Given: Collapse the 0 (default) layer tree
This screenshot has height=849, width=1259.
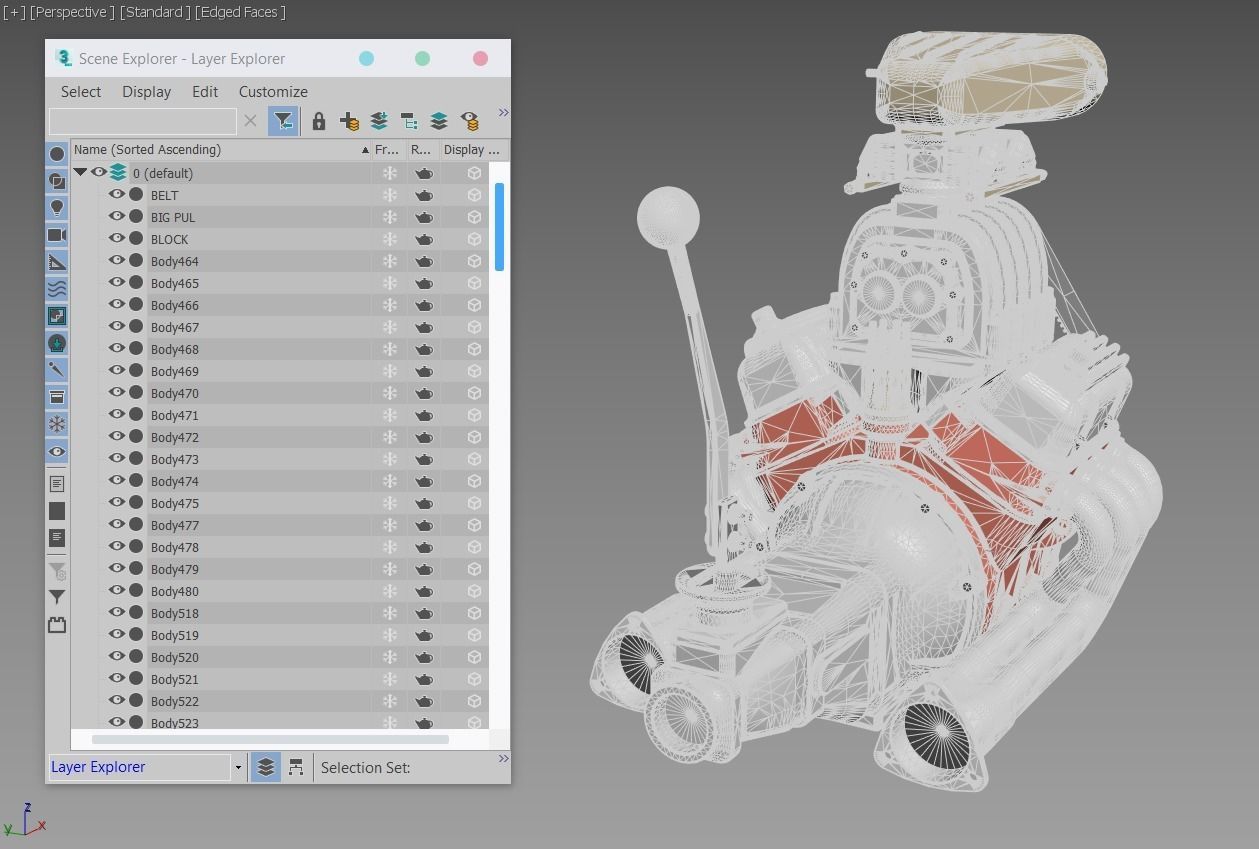Looking at the screenshot, I should point(80,171).
